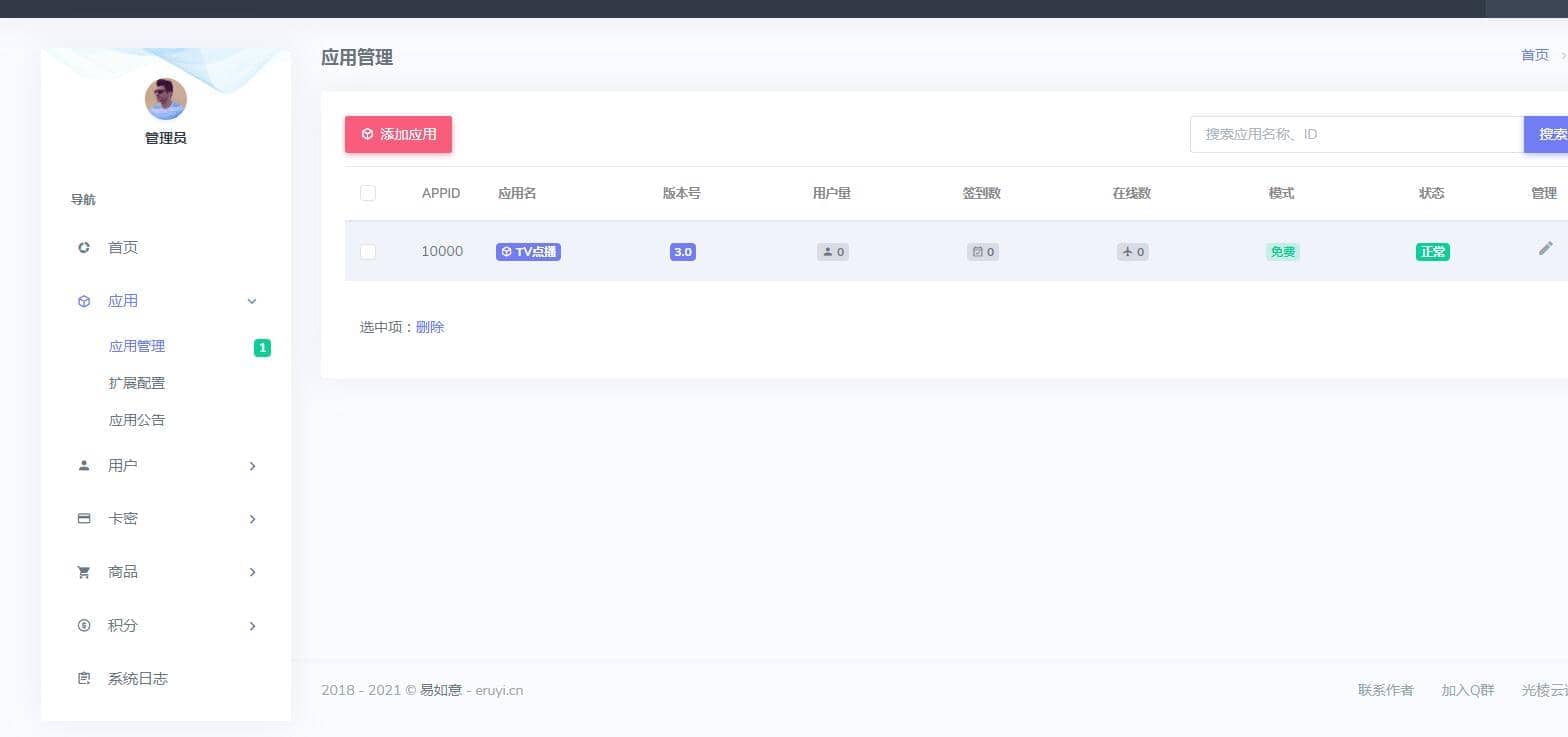Expand the 卡密 submenu arrow

pyautogui.click(x=252, y=519)
